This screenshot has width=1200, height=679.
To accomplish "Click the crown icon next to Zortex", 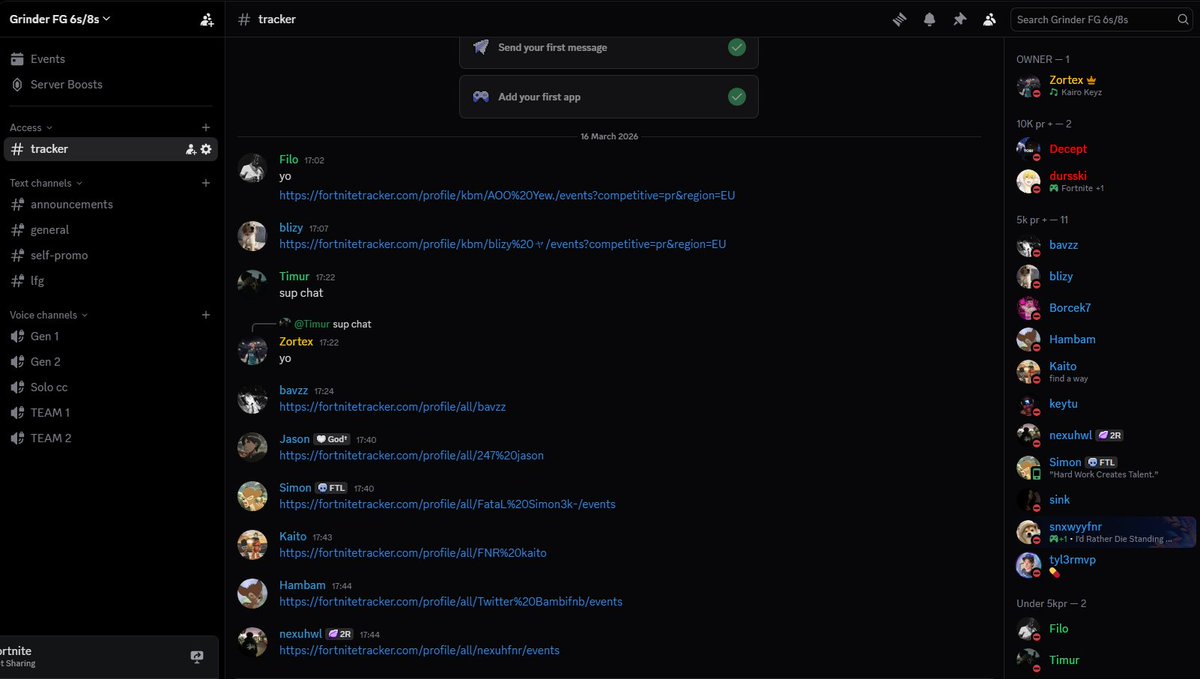I will (1092, 80).
